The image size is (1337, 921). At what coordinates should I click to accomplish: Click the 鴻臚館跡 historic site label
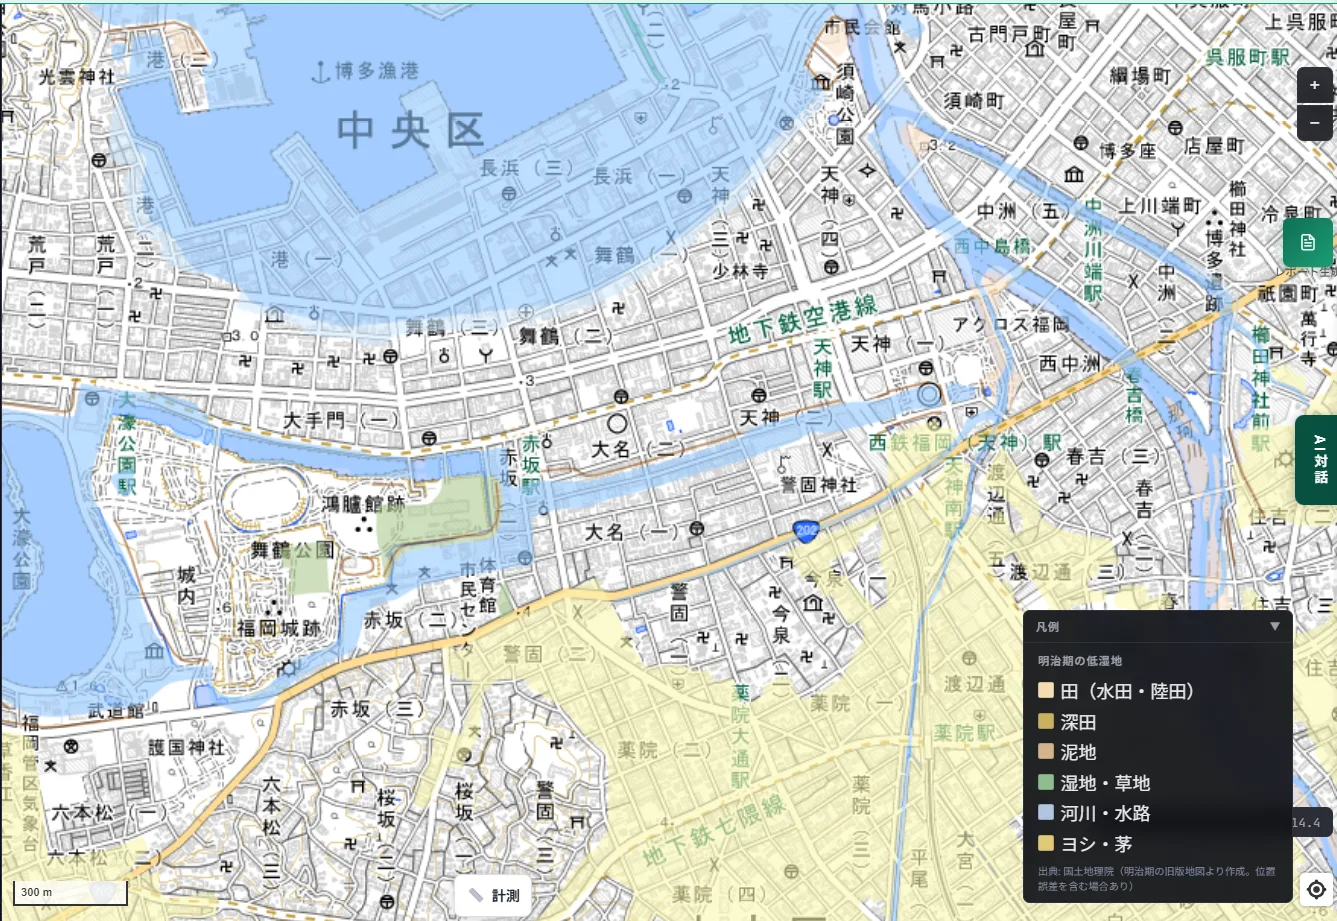[364, 504]
